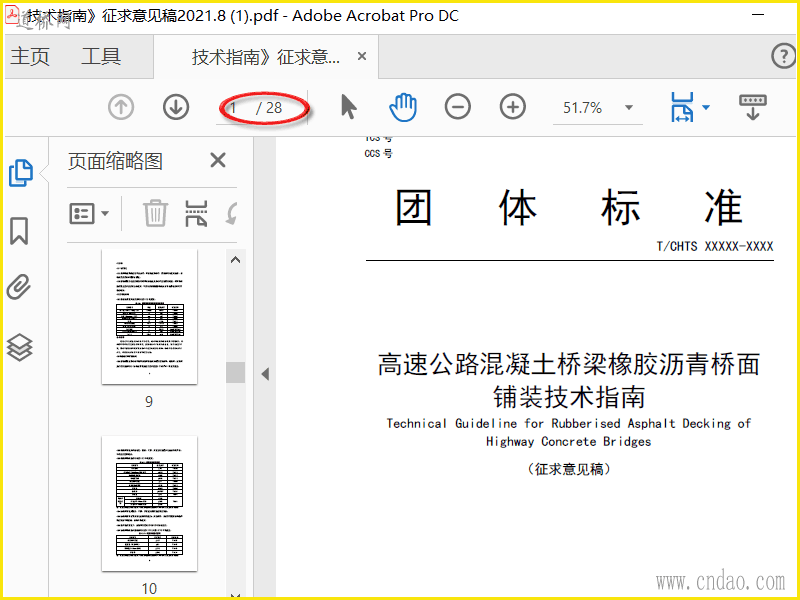The height and width of the screenshot is (600, 800).
Task: Open the Help question mark icon
Action: [783, 56]
